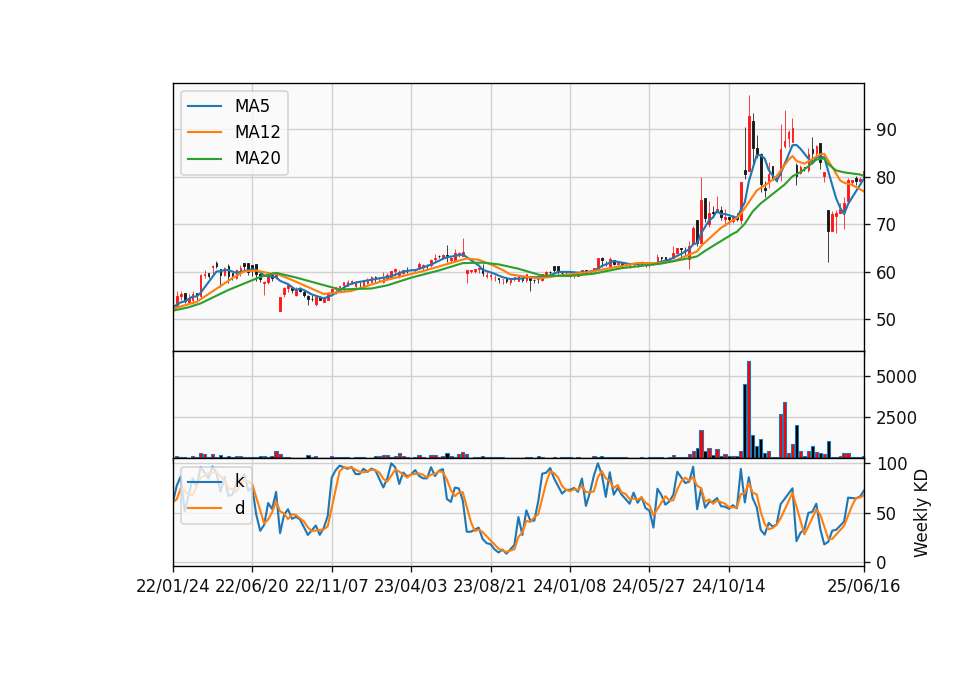The width and height of the screenshot is (960, 690).
Task: Click the 22/11/07 date axis label
Action: 332,586
